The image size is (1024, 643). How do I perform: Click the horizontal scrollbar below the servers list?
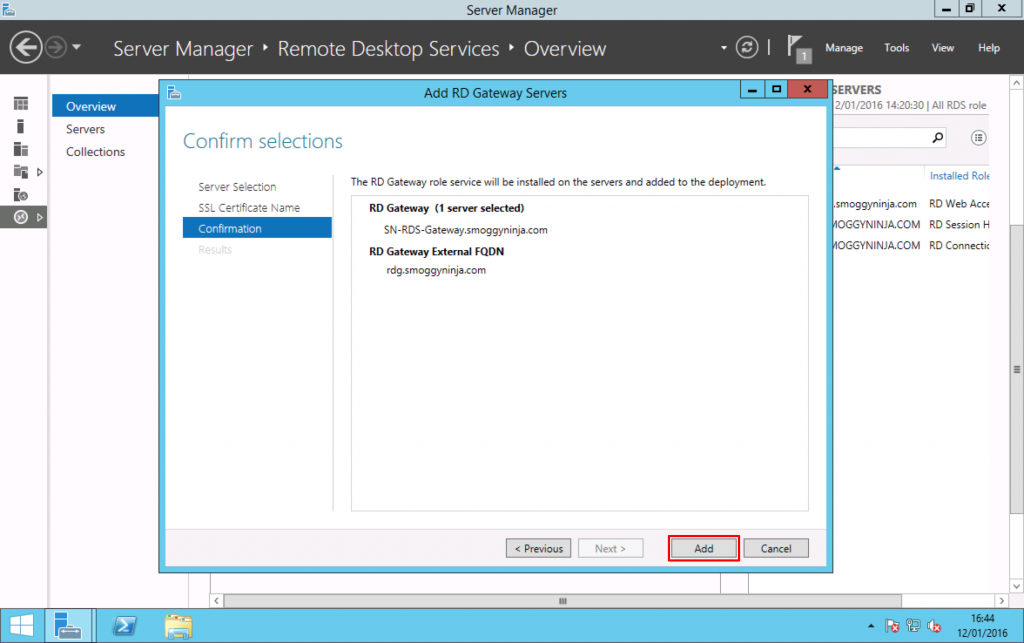tap(560, 600)
